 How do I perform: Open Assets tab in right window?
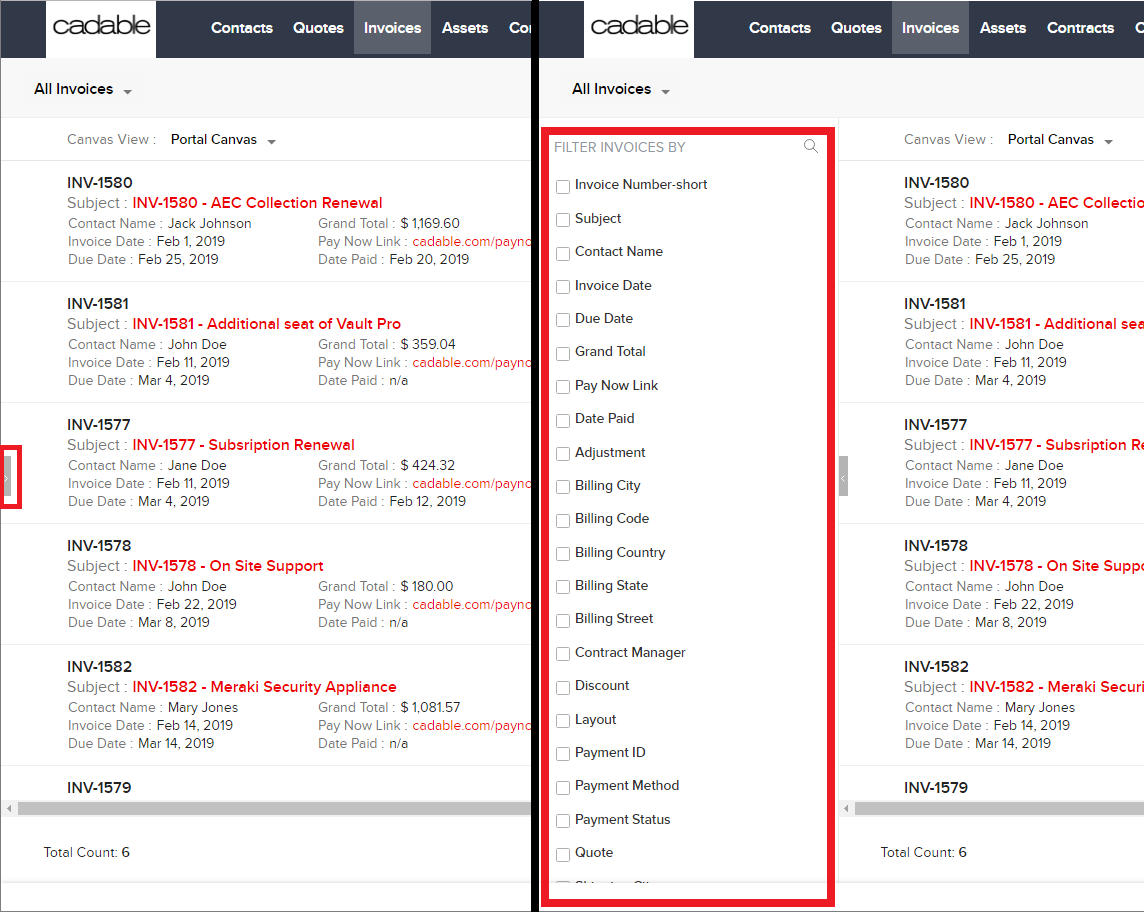point(1002,28)
